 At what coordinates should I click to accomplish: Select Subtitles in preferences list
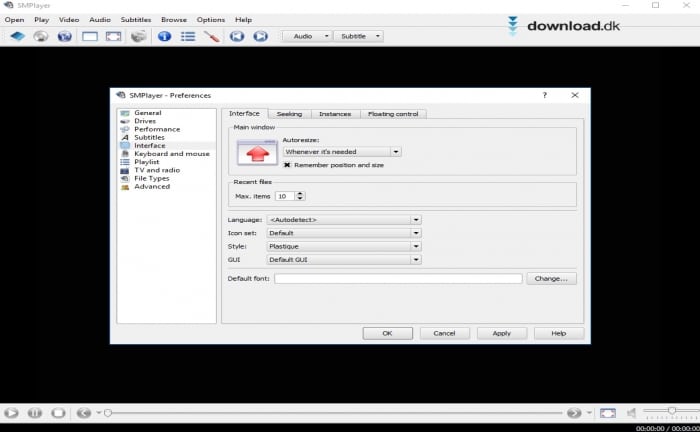[149, 137]
